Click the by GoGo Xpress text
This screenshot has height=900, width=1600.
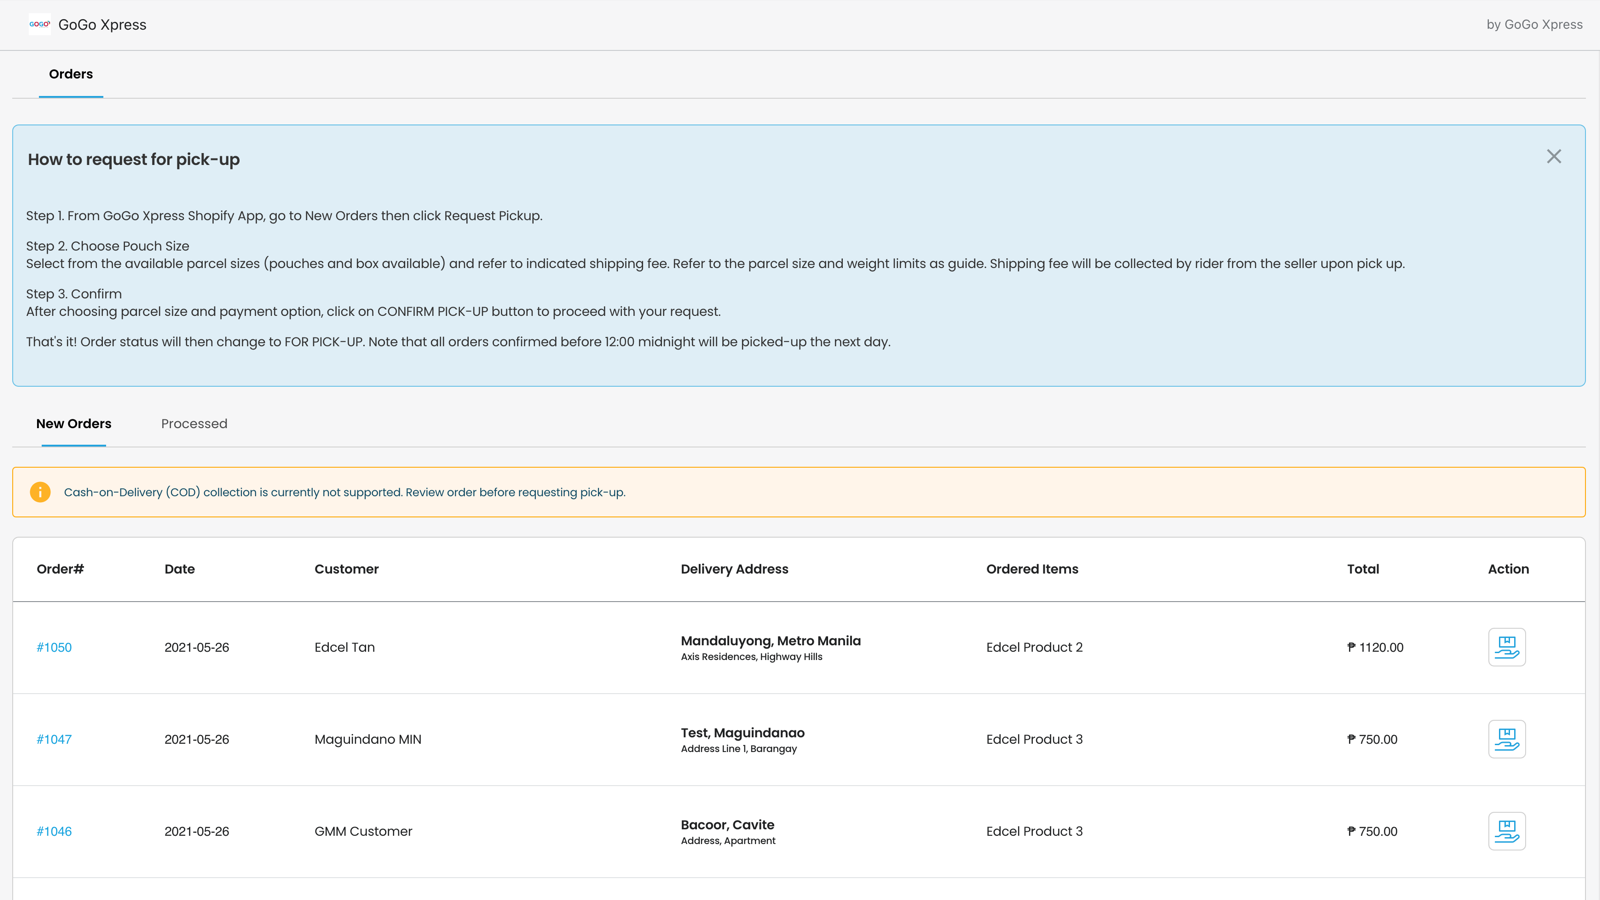(x=1534, y=24)
